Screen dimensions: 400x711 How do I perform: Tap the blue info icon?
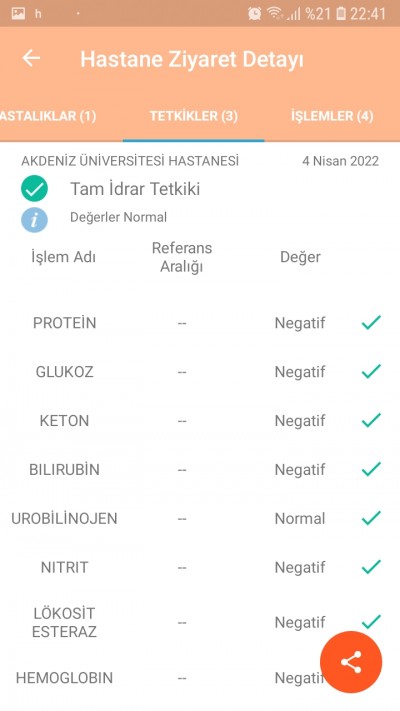(34, 220)
